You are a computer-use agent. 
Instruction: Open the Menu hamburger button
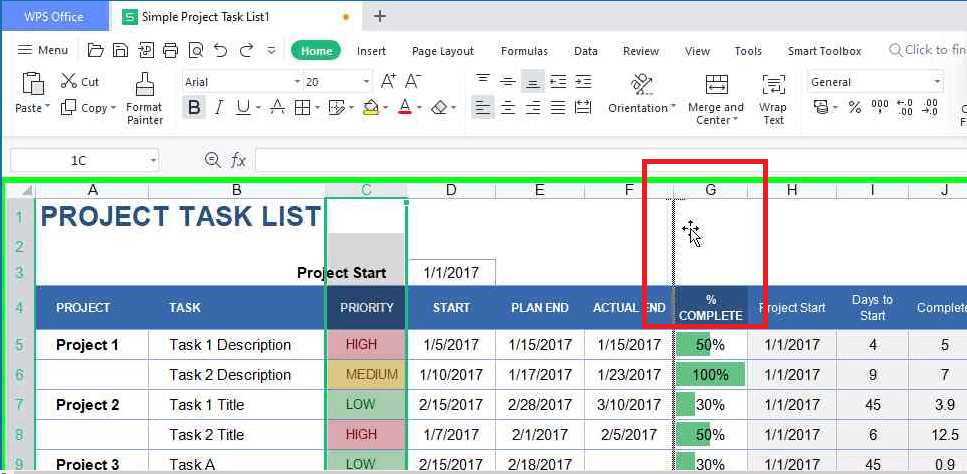click(x=43, y=51)
